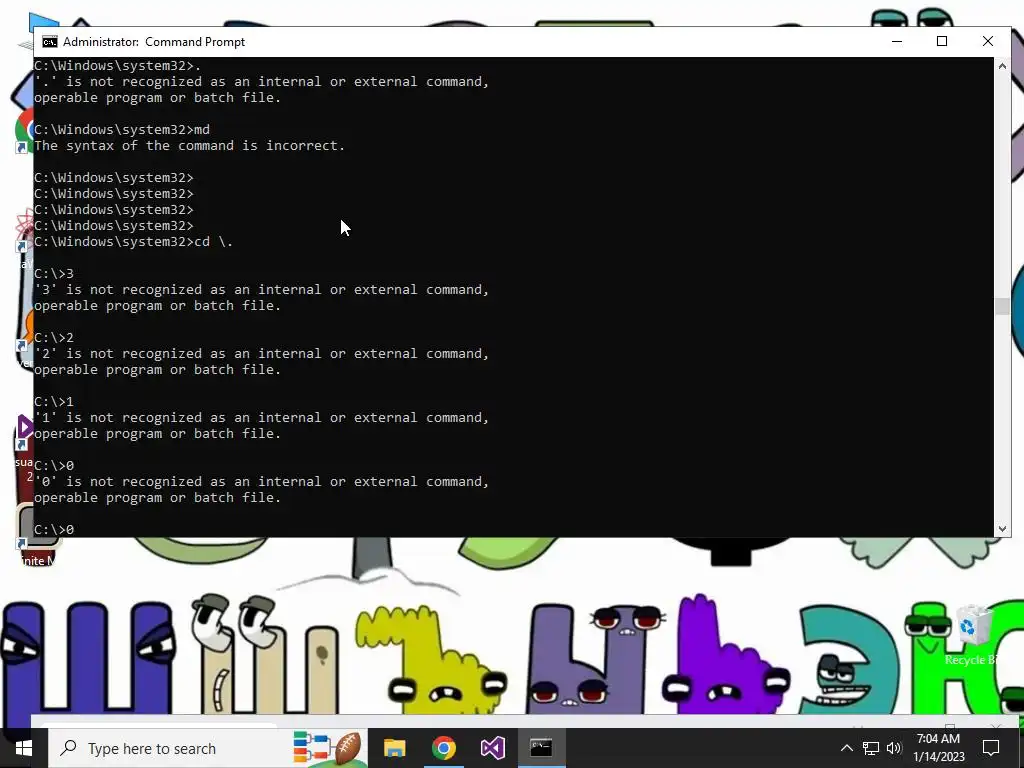Open the search highlights sports icon
The width and height of the screenshot is (1024, 768).
(328, 748)
